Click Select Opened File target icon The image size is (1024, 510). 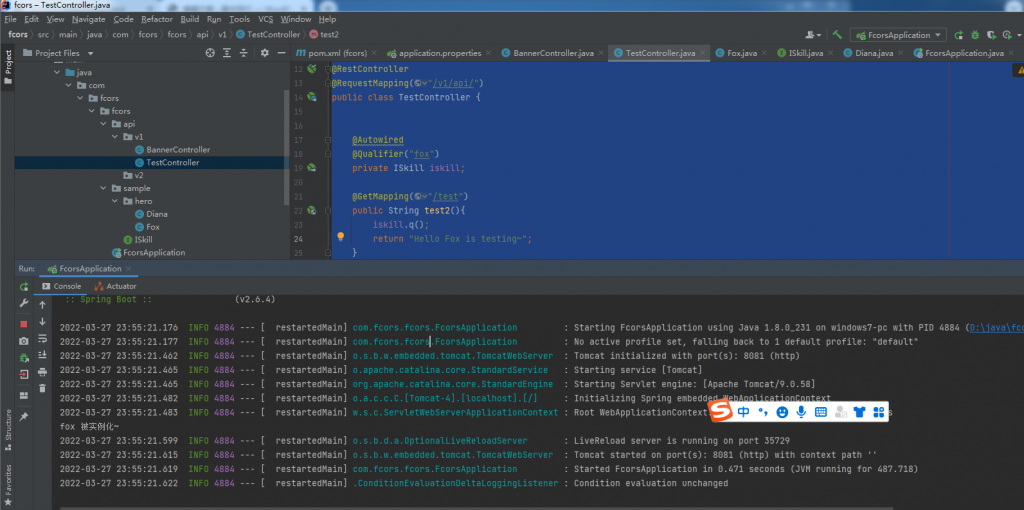click(210, 53)
